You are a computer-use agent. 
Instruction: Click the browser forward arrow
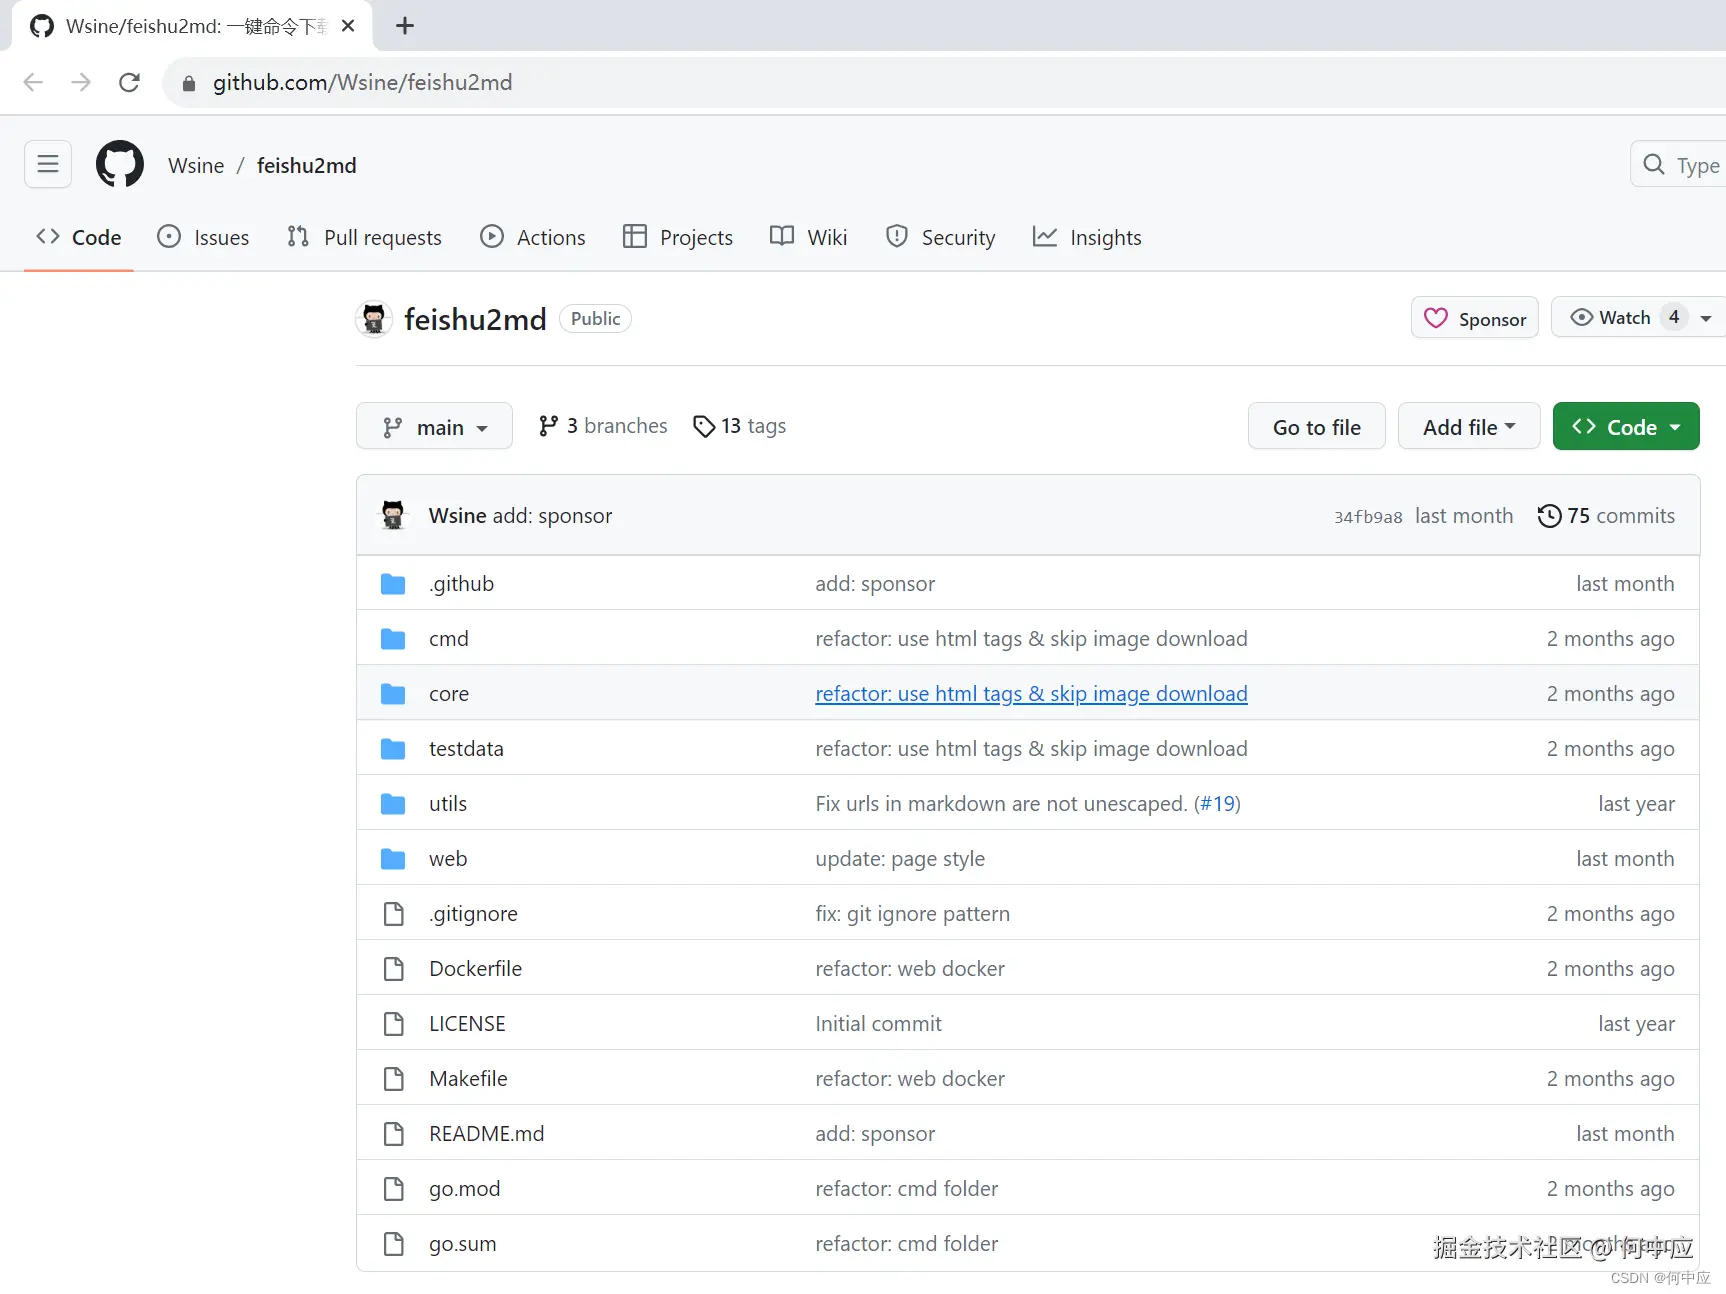point(81,82)
